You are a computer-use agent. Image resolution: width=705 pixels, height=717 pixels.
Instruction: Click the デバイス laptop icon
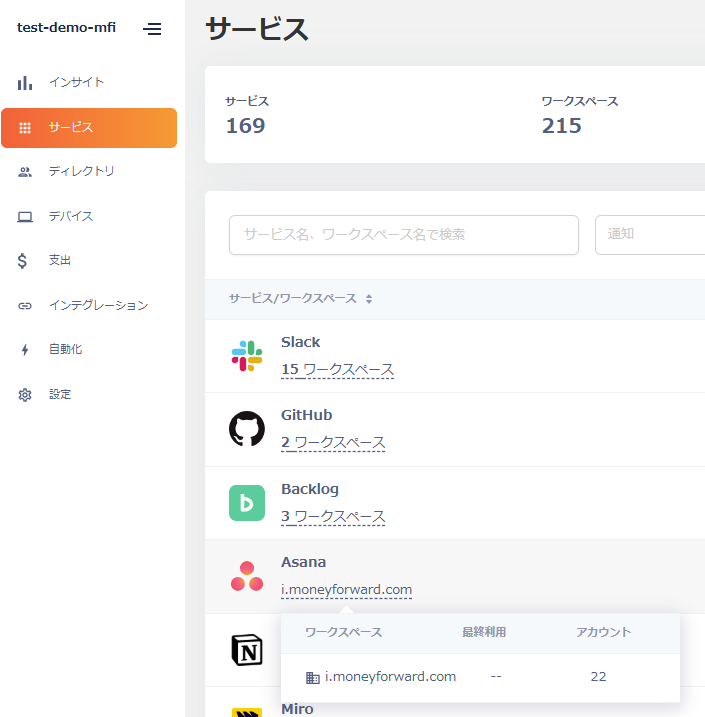(25, 217)
